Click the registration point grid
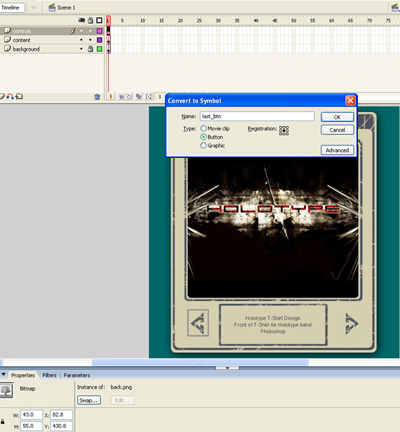This screenshot has width=400, height=432. (x=284, y=130)
